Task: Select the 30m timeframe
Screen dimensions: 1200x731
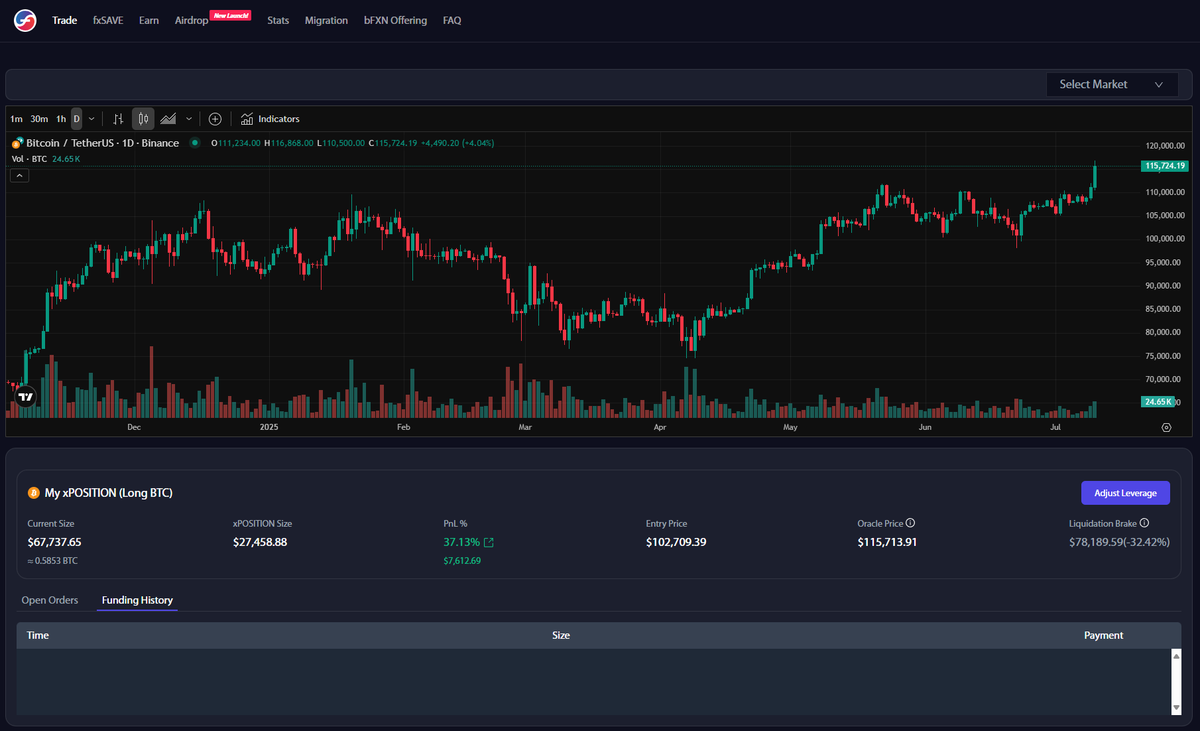Action: coord(39,119)
